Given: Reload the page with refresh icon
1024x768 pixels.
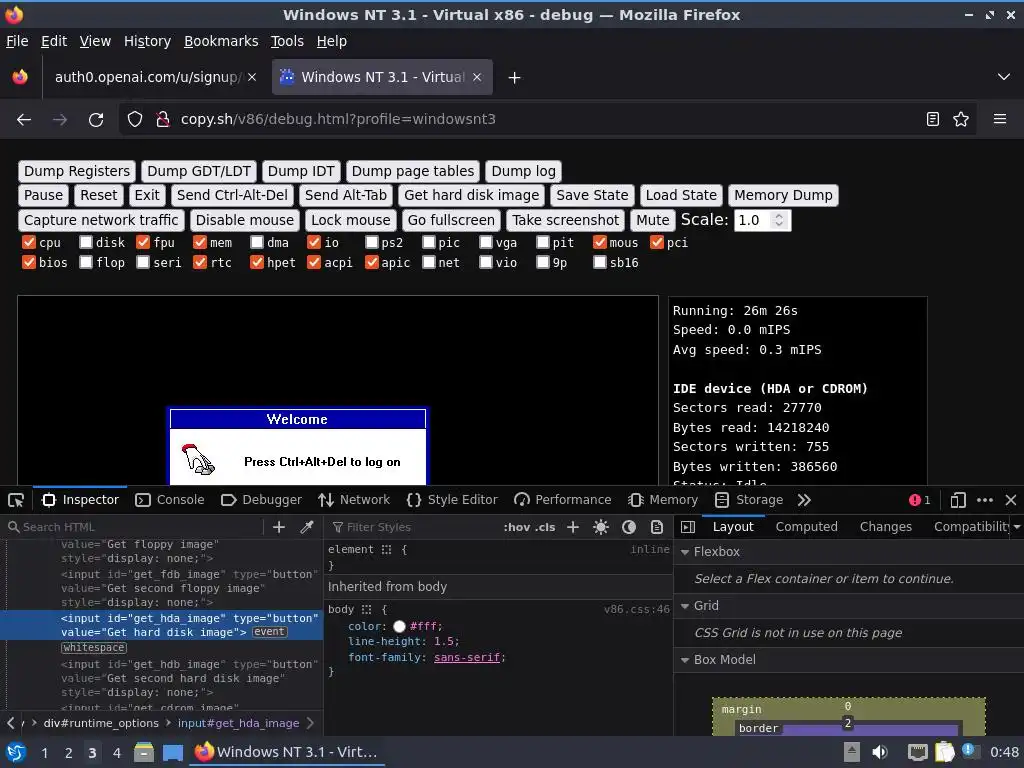Looking at the screenshot, I should pyautogui.click(x=96, y=120).
